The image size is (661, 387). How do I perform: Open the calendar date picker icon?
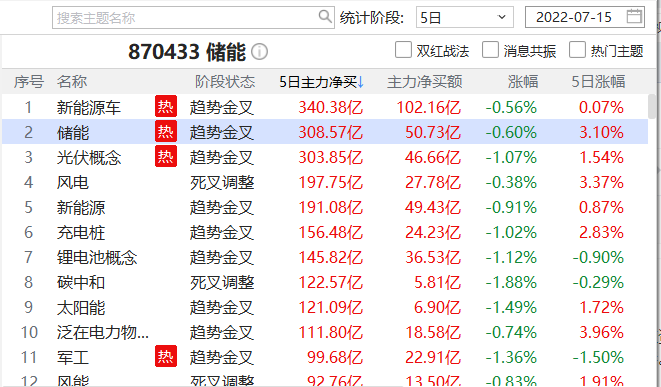point(634,16)
